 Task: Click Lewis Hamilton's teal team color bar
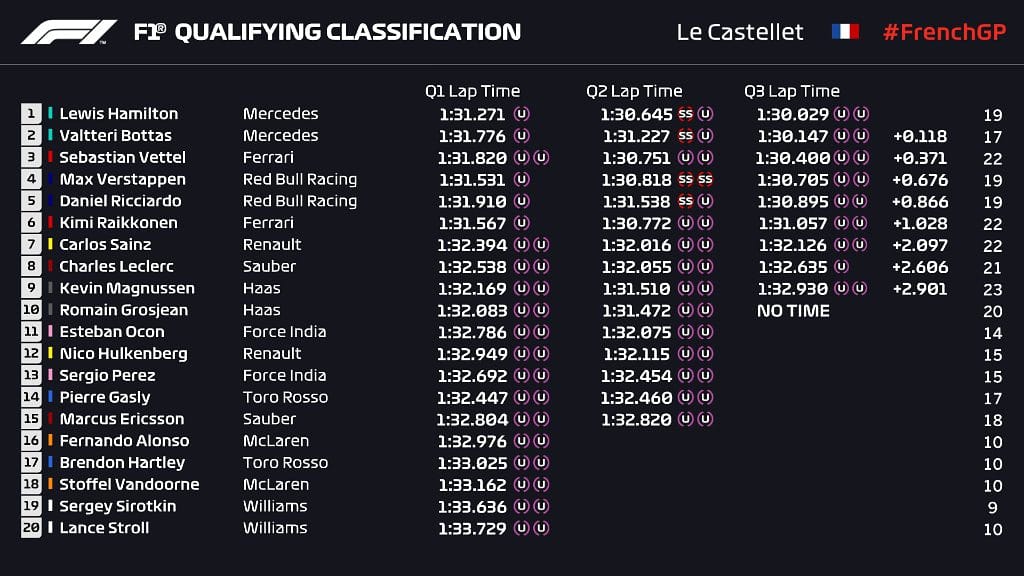pyautogui.click(x=50, y=113)
